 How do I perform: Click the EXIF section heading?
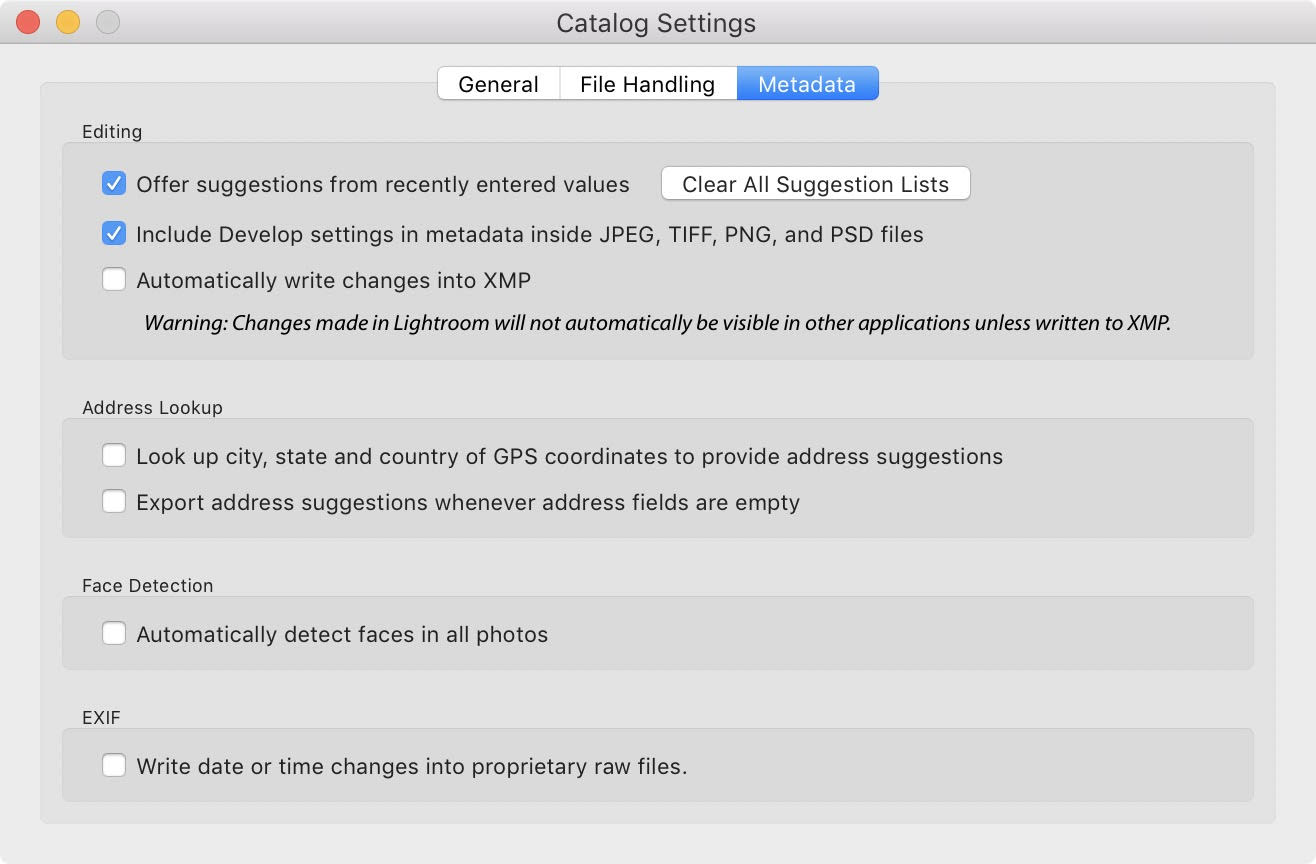101,718
